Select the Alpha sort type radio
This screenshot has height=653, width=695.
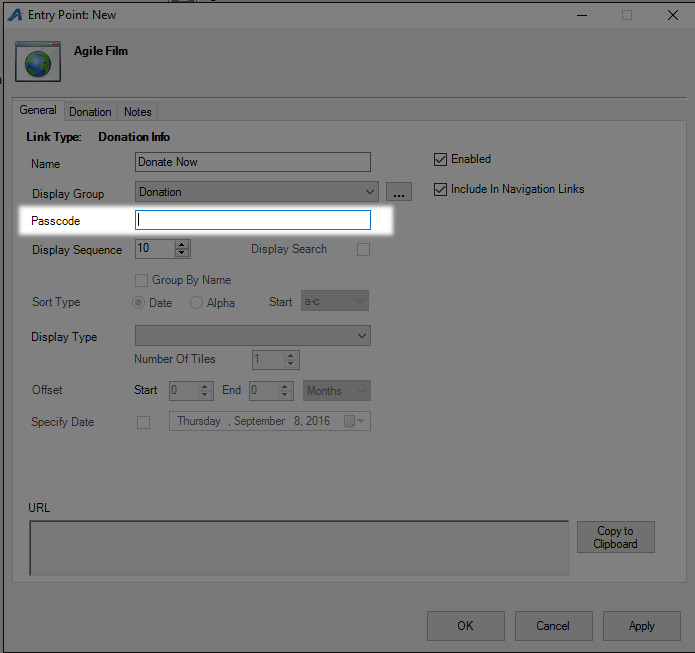196,303
